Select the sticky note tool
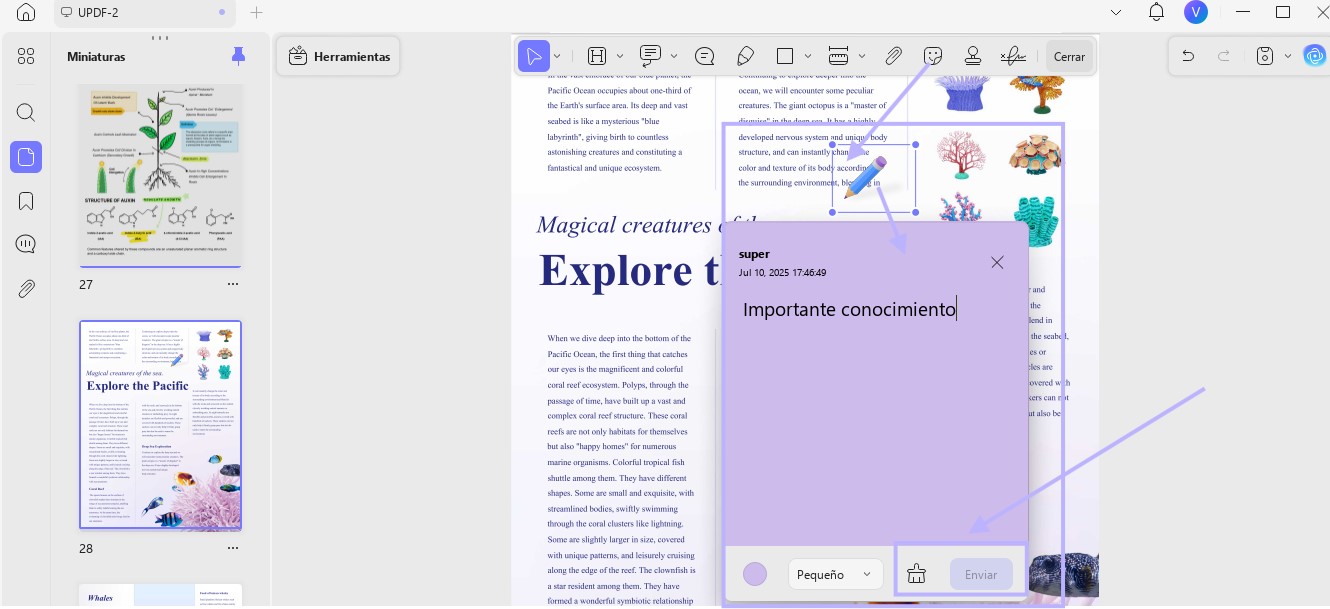Viewport: 1330px width, 609px height. (704, 56)
